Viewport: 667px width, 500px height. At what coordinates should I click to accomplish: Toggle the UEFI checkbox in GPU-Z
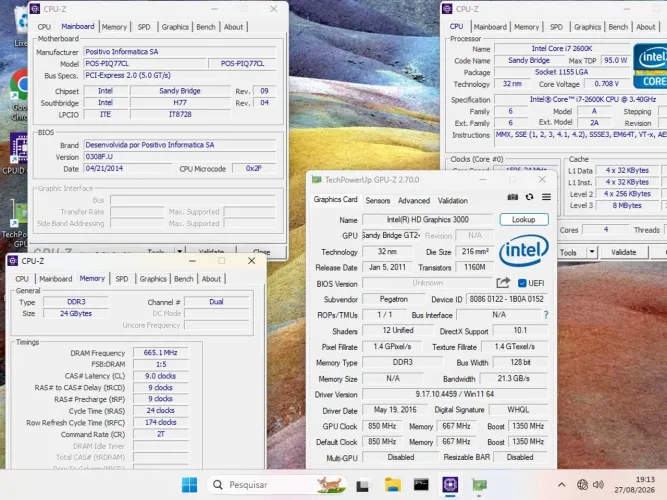click(522, 283)
